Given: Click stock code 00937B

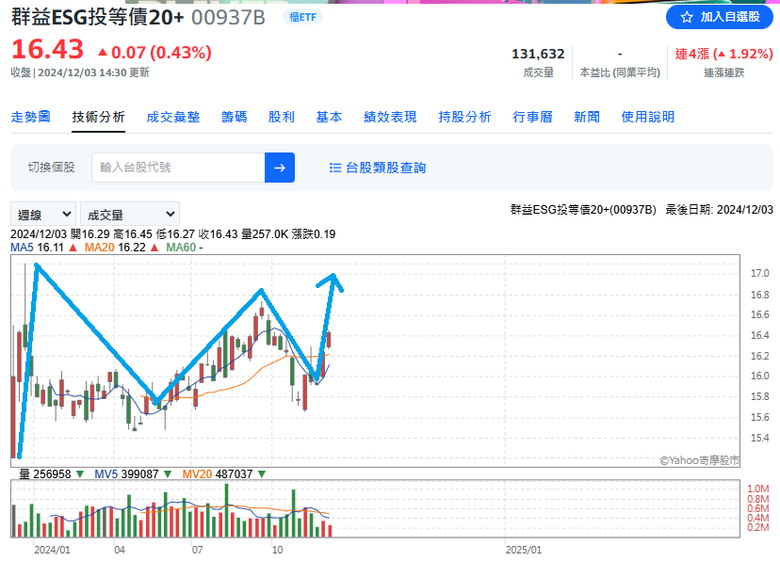Looking at the screenshot, I should [x=228, y=17].
